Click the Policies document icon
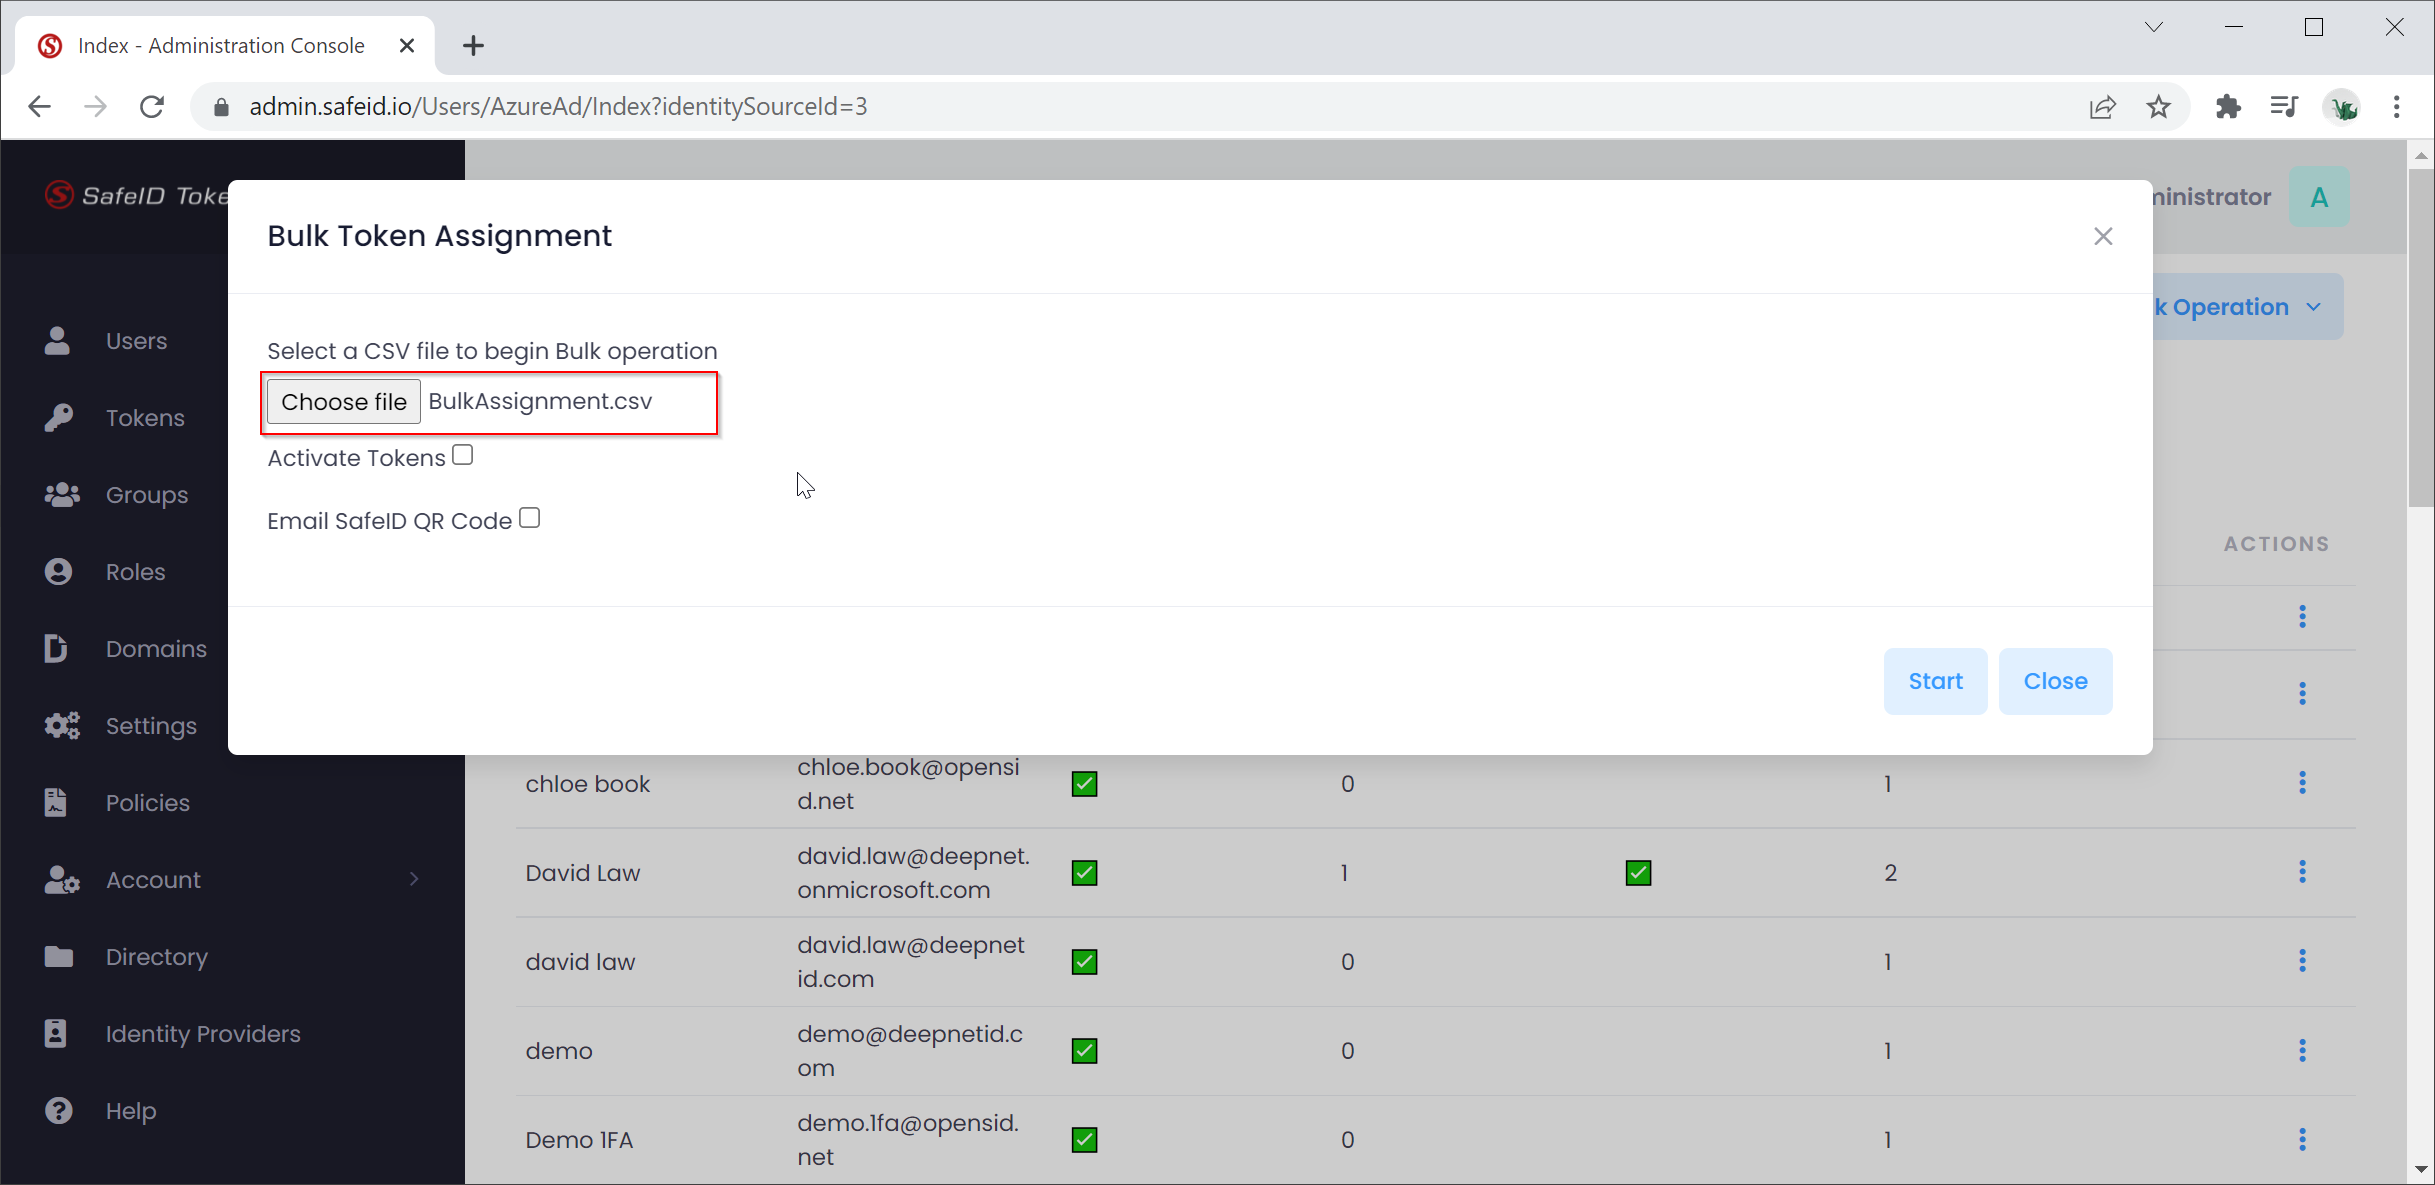2435x1185 pixels. click(x=56, y=802)
